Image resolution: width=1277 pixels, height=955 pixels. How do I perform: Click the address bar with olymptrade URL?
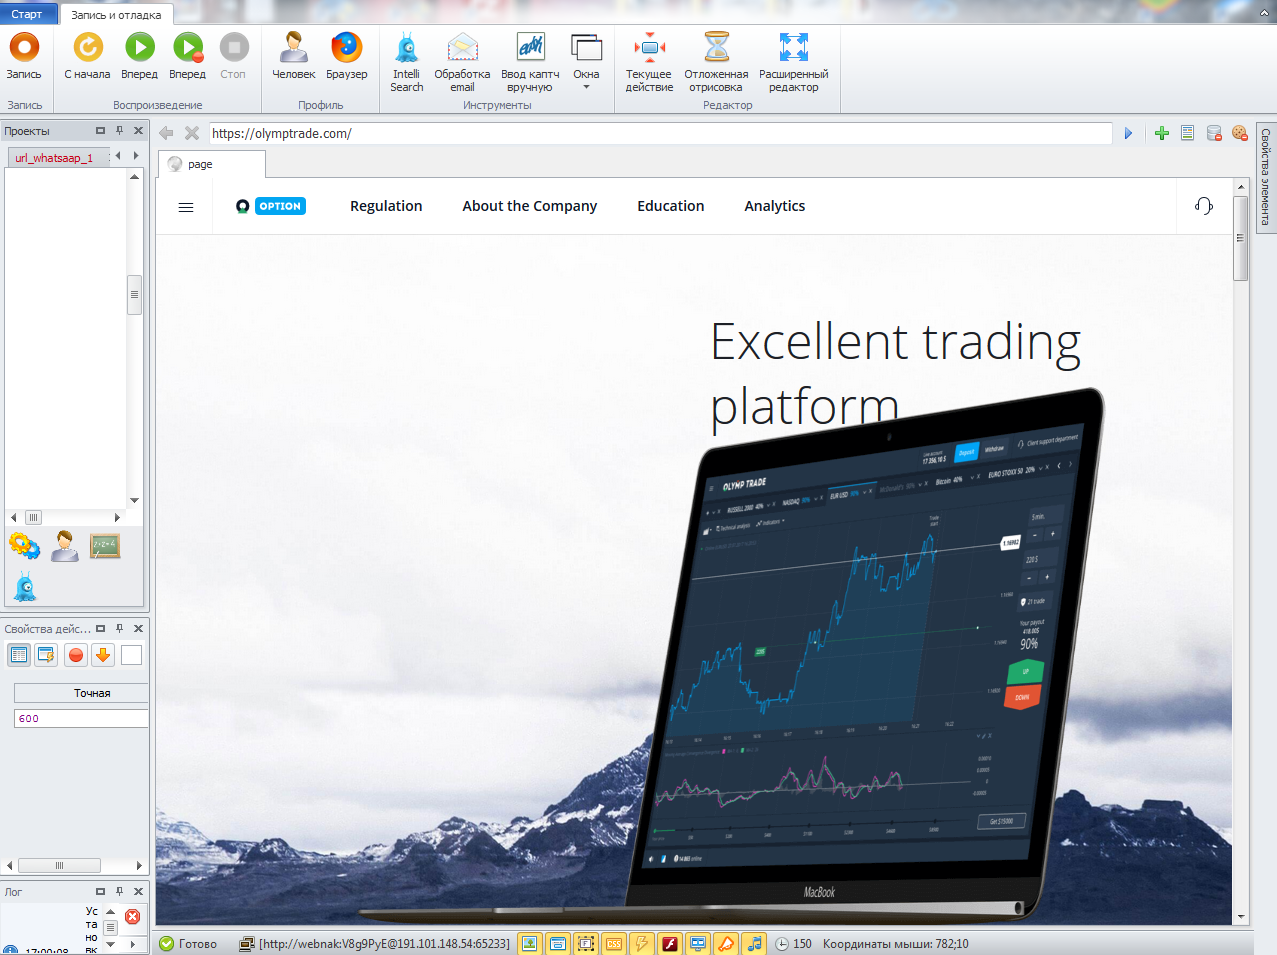click(x=660, y=133)
